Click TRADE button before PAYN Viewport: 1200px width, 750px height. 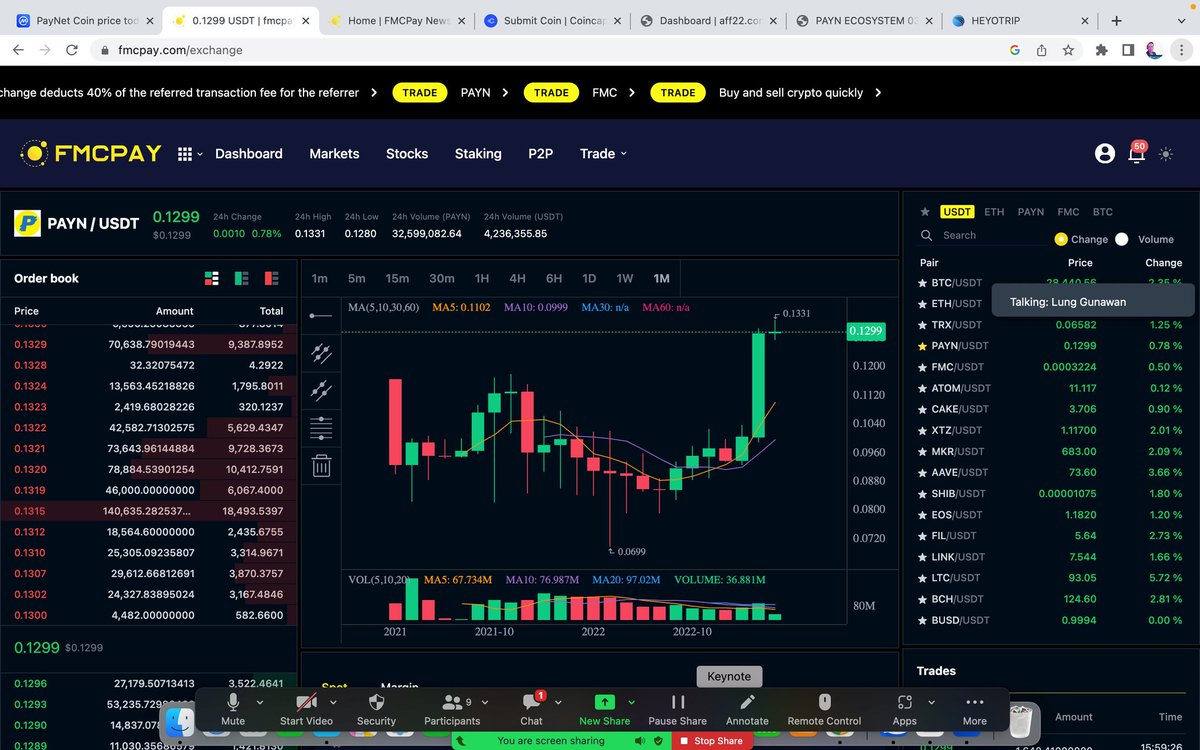click(420, 92)
